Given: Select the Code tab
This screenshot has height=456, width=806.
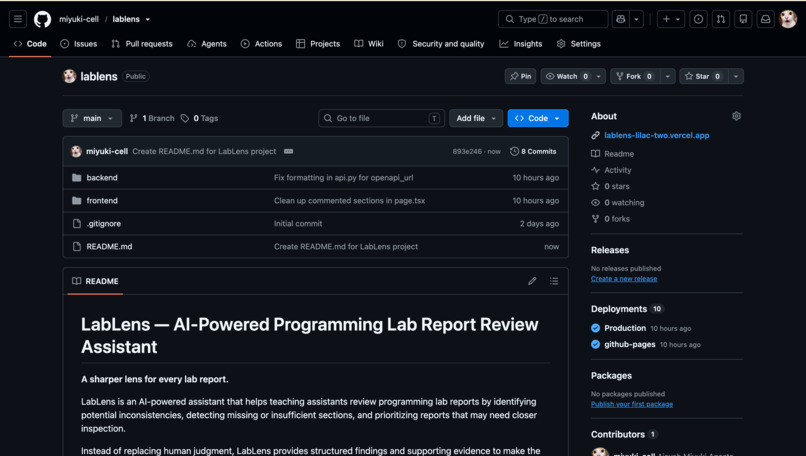Looking at the screenshot, I should 30,44.
